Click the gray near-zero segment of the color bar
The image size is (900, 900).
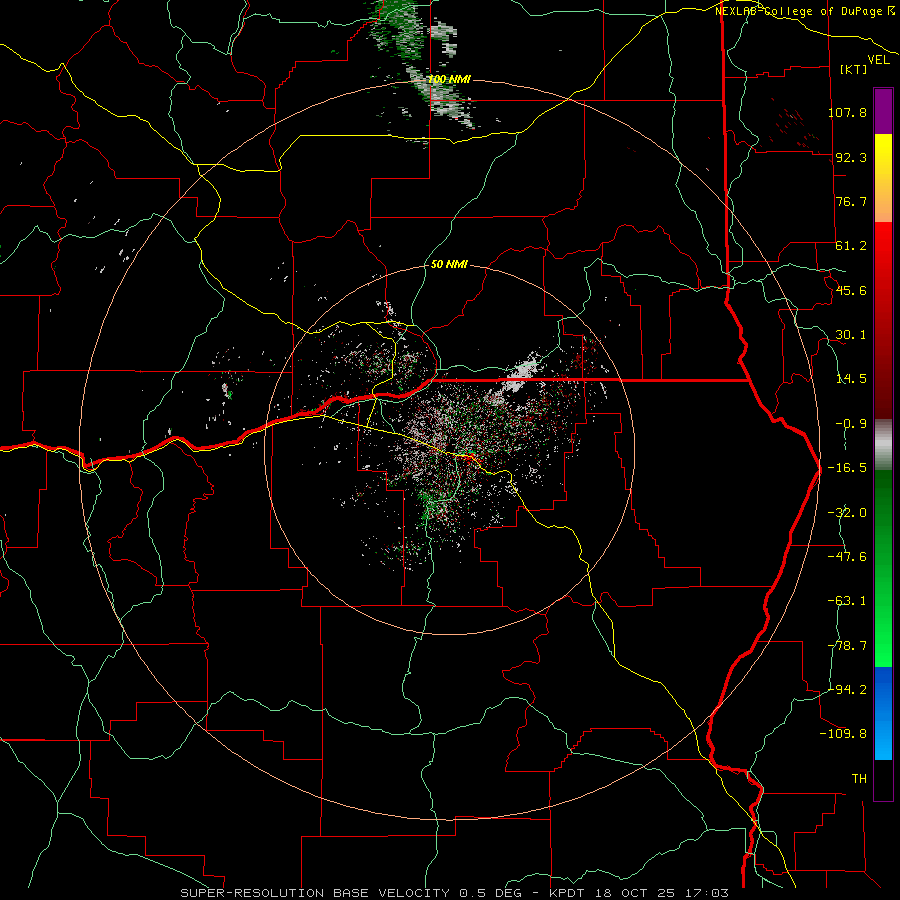click(883, 444)
